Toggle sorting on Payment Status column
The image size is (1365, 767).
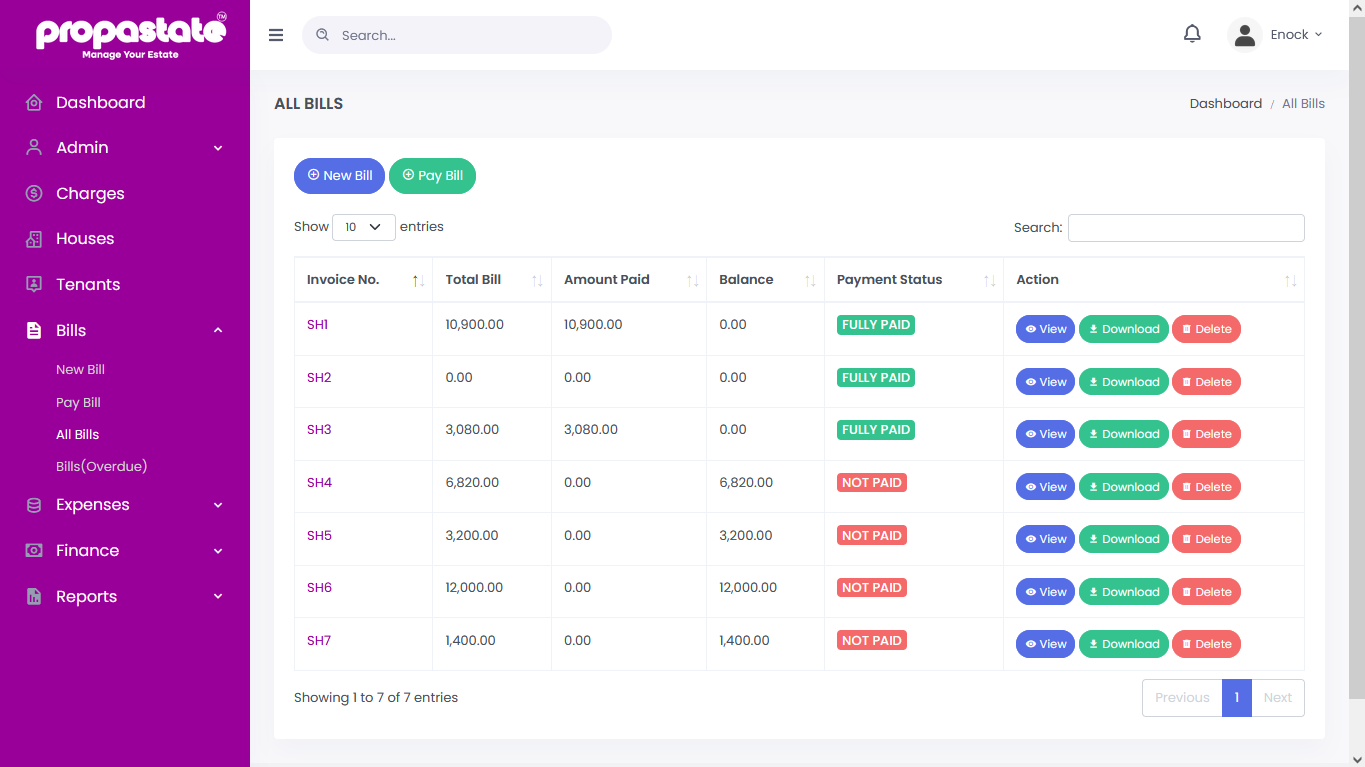click(x=914, y=280)
